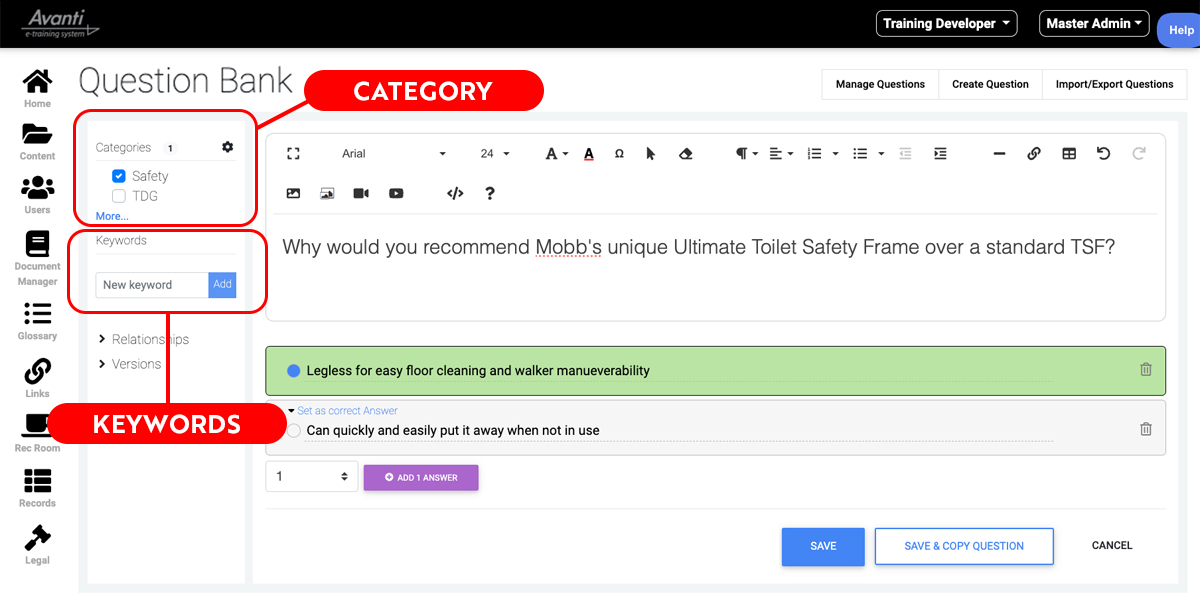Click into the question text area

715,267
